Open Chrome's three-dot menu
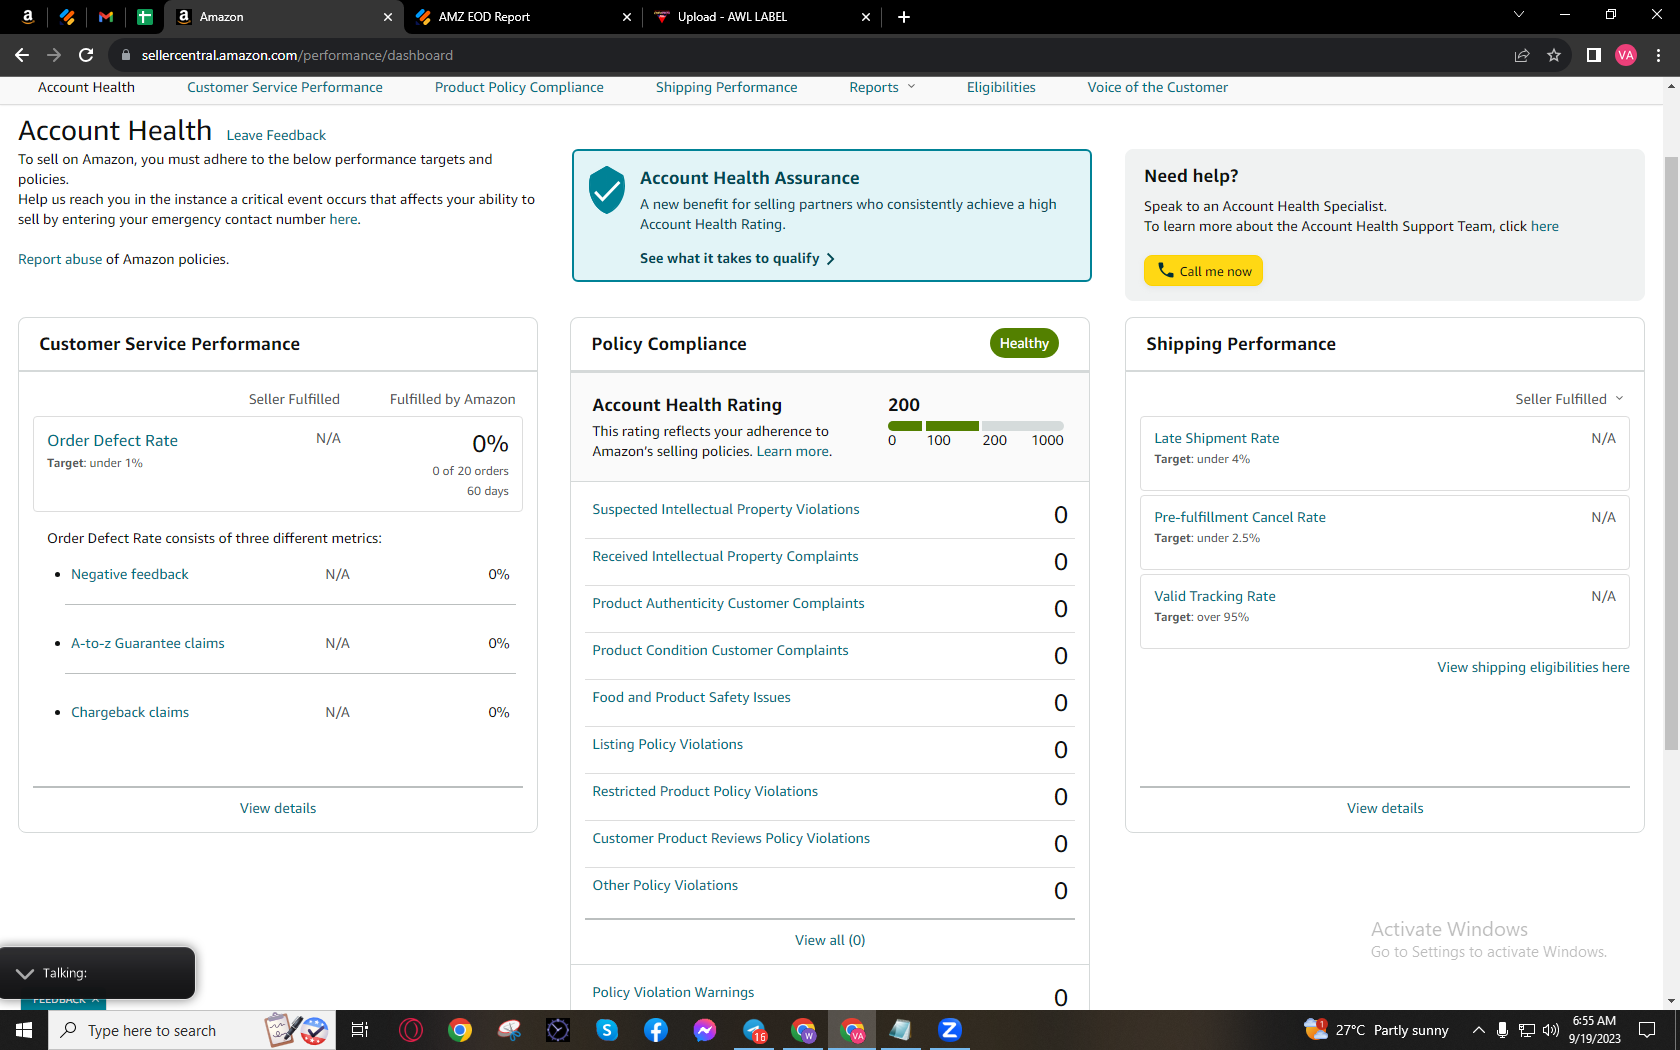 tap(1658, 55)
